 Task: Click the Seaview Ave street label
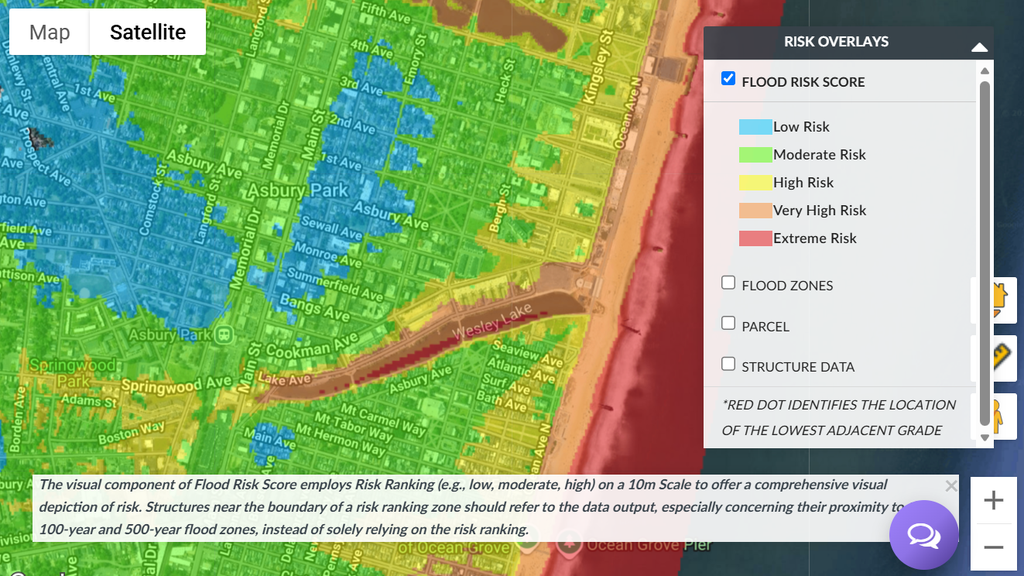527,353
